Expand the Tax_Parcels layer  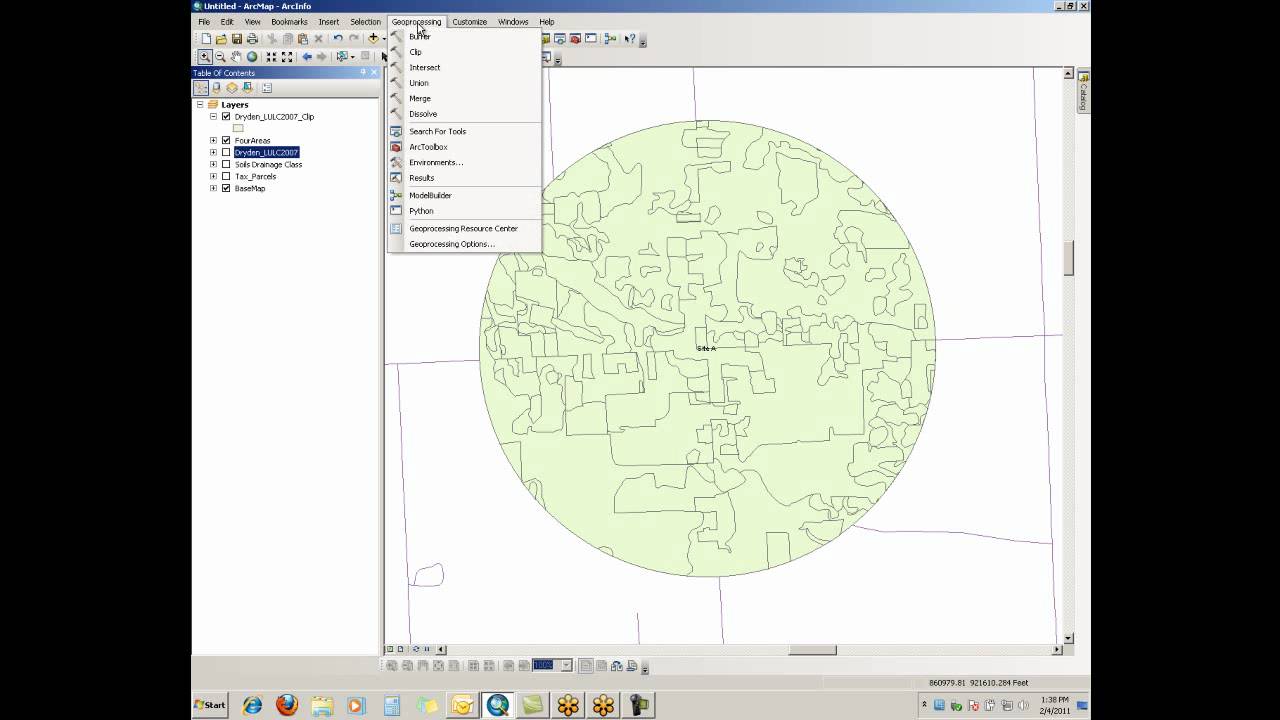[213, 176]
